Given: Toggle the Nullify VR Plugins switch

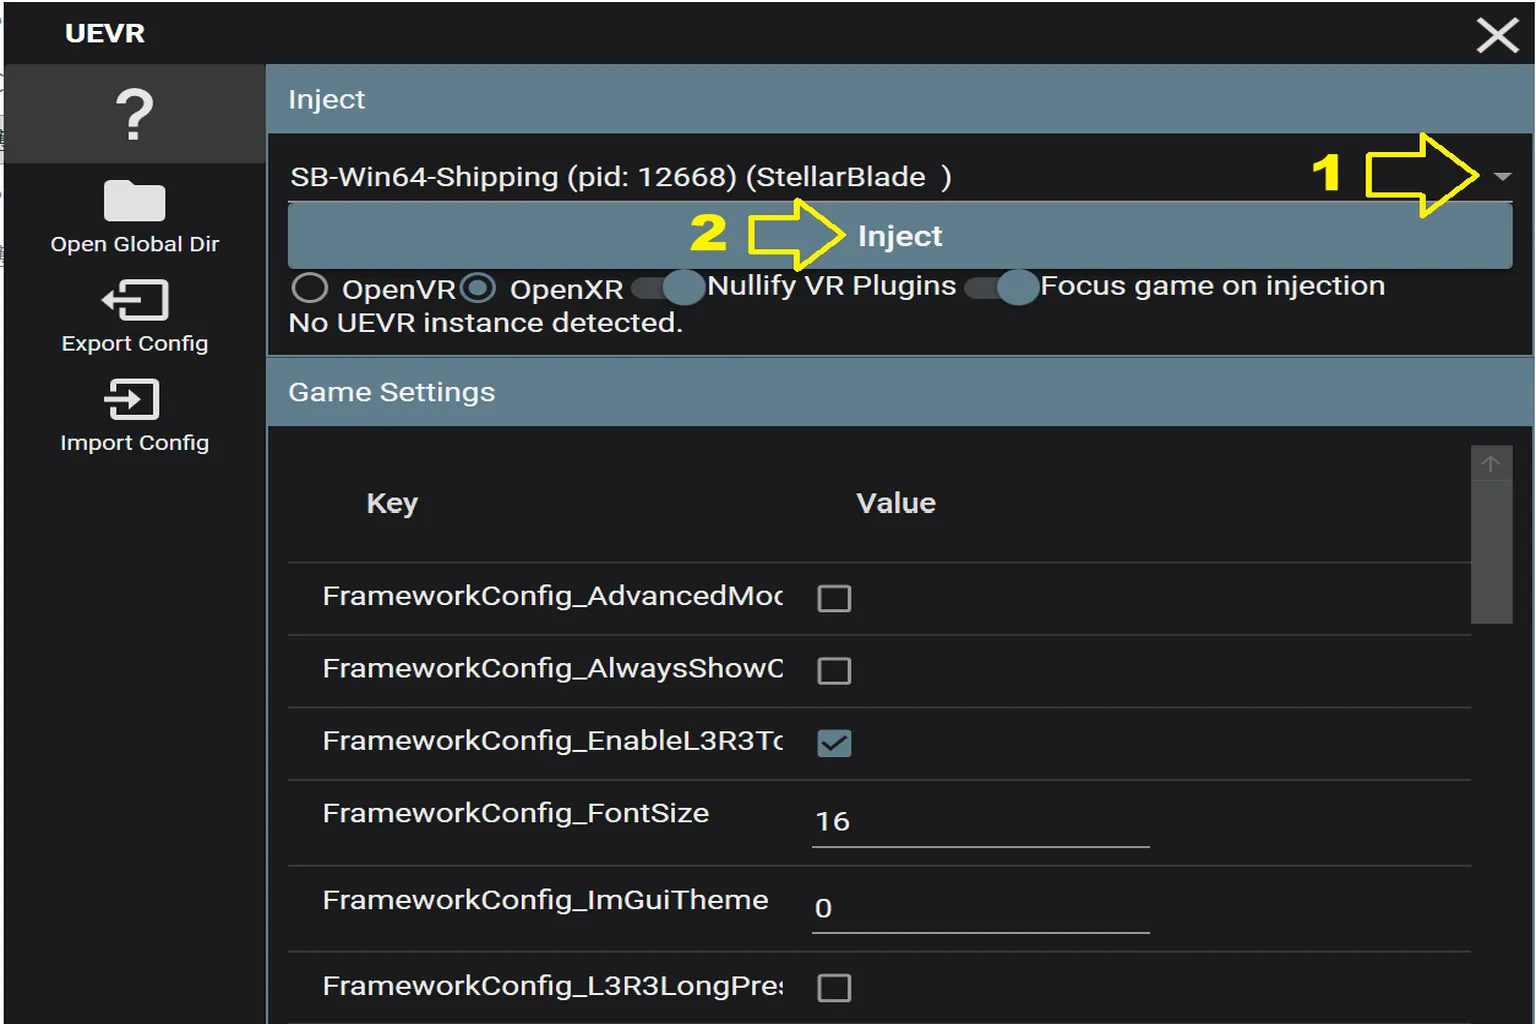Looking at the screenshot, I should (668, 287).
